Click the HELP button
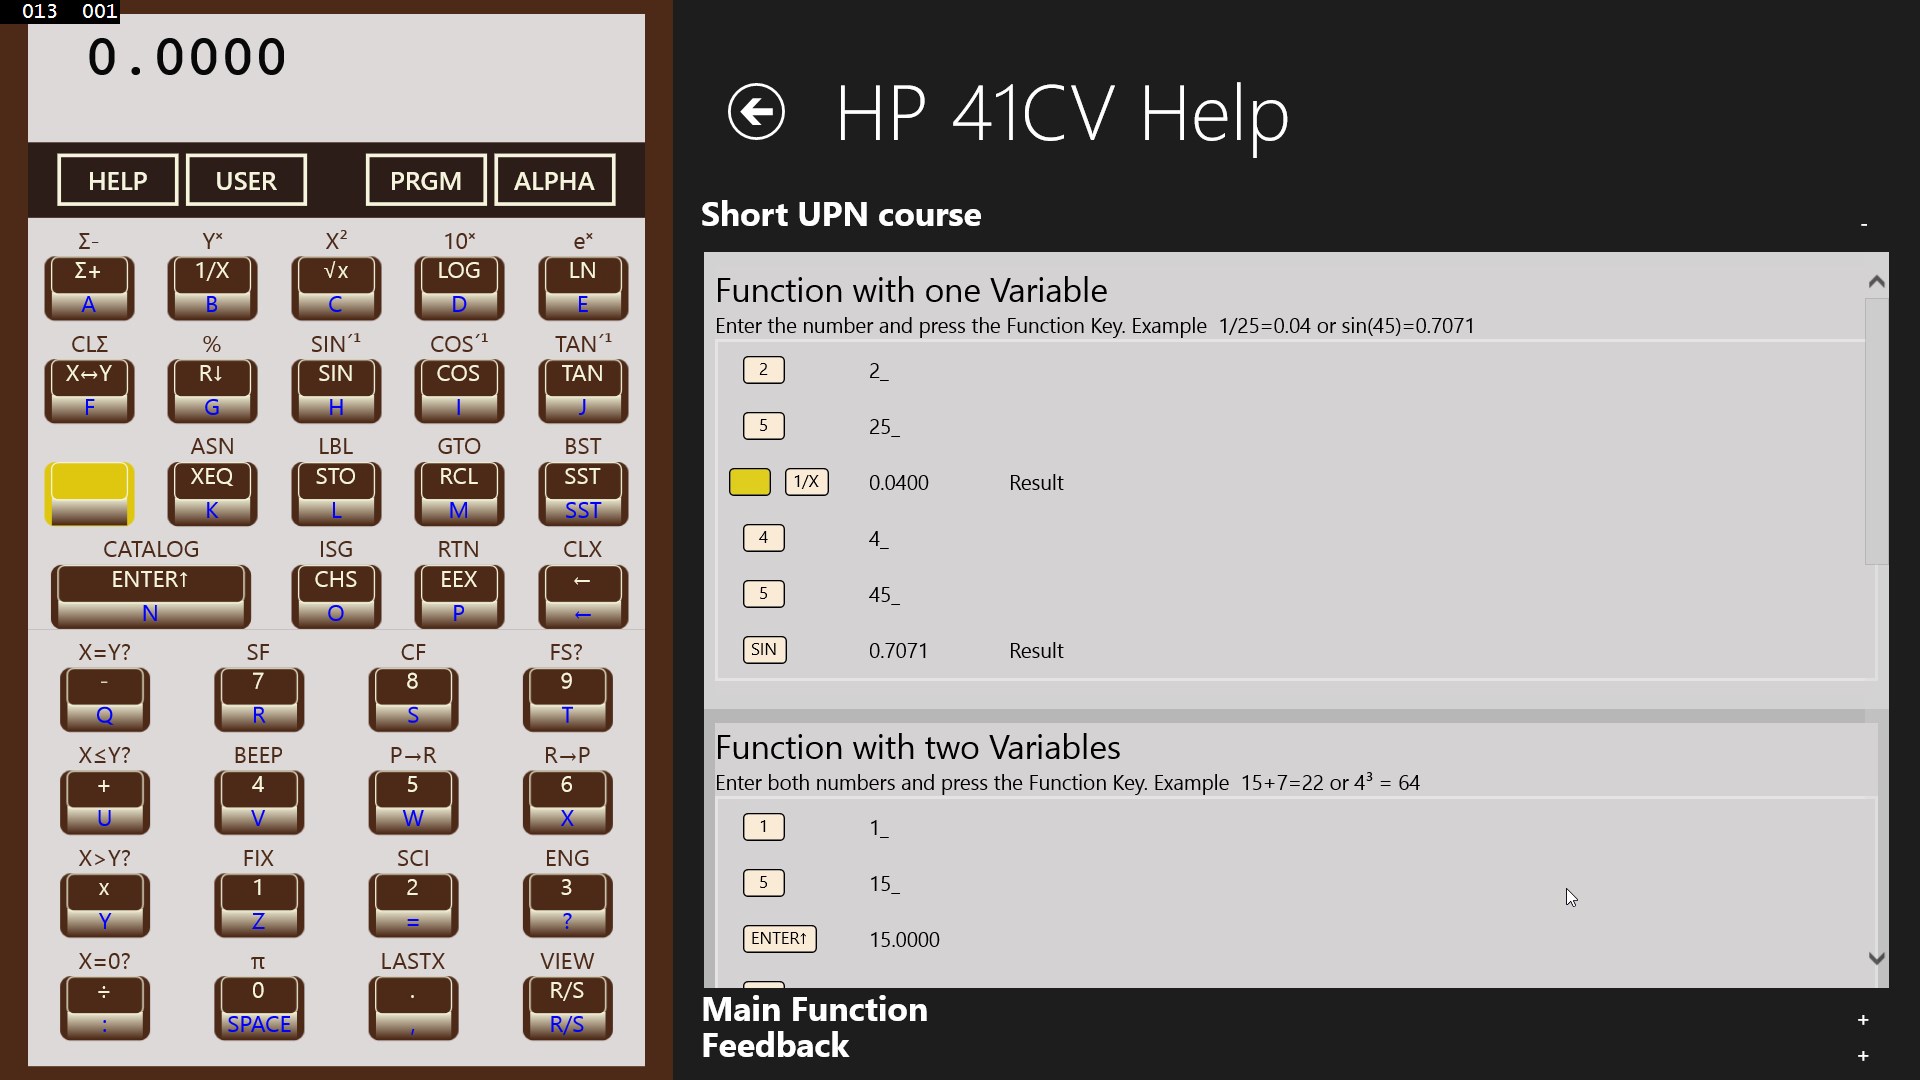 click(x=118, y=181)
